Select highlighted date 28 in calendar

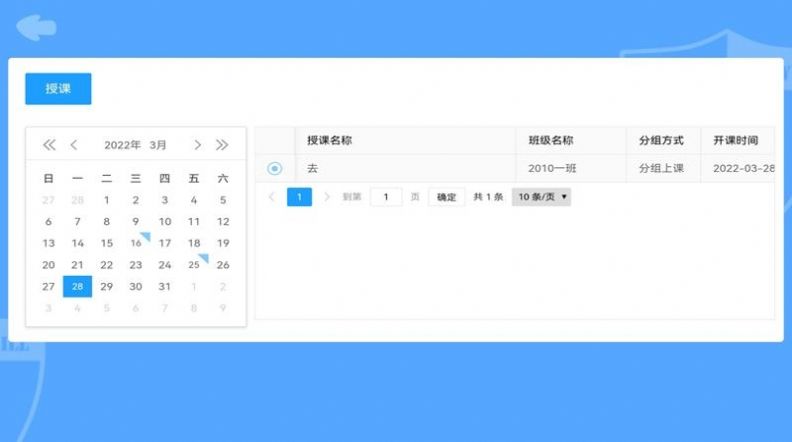pyautogui.click(x=77, y=286)
